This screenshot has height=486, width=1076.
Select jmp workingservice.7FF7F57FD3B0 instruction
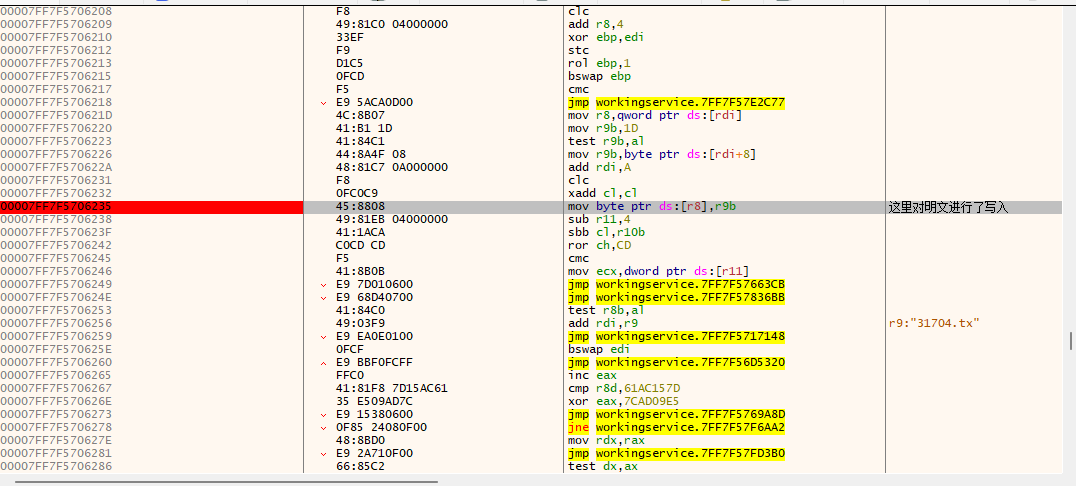pos(677,454)
